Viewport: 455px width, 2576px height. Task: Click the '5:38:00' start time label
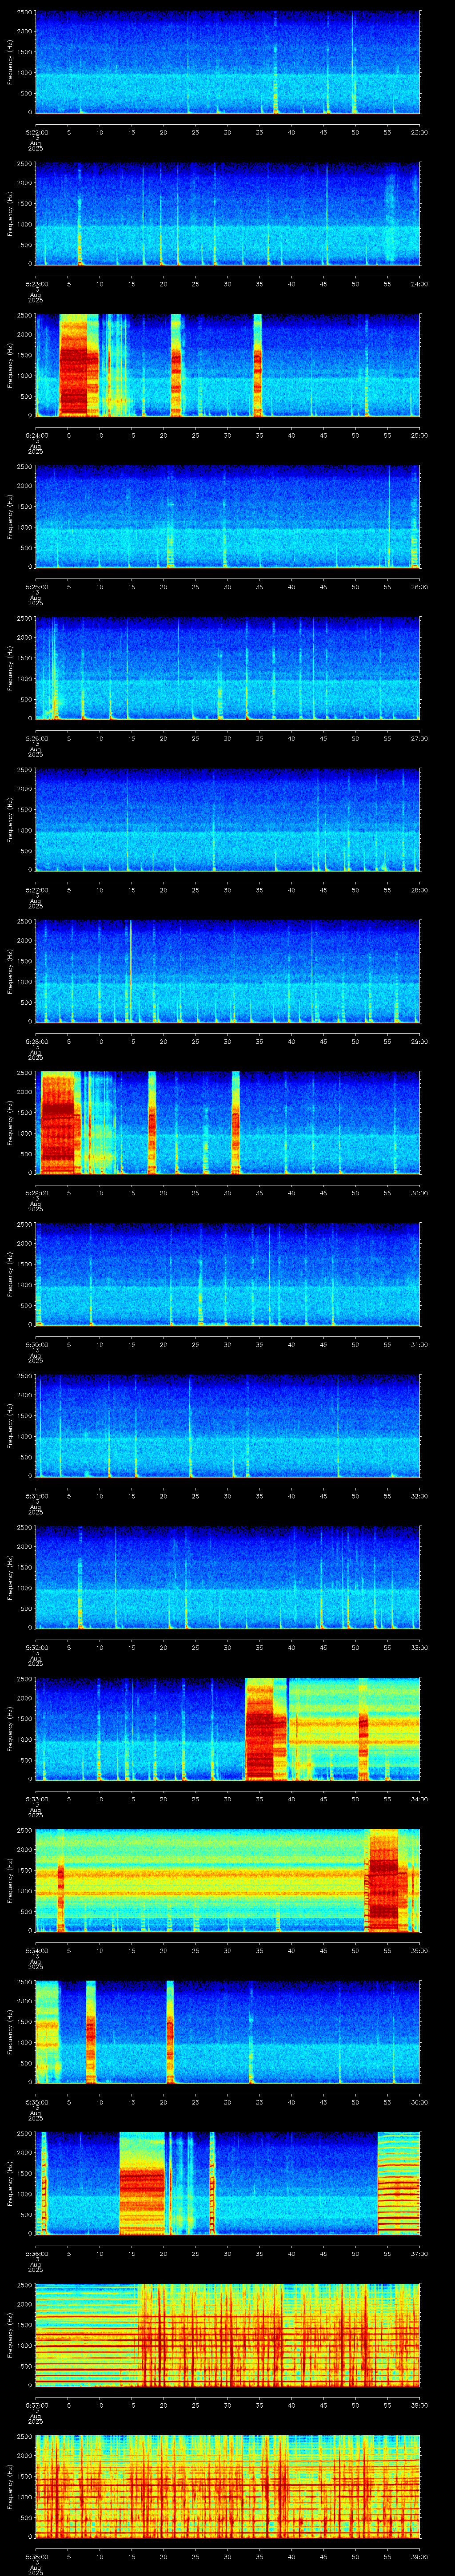pos(36,2557)
